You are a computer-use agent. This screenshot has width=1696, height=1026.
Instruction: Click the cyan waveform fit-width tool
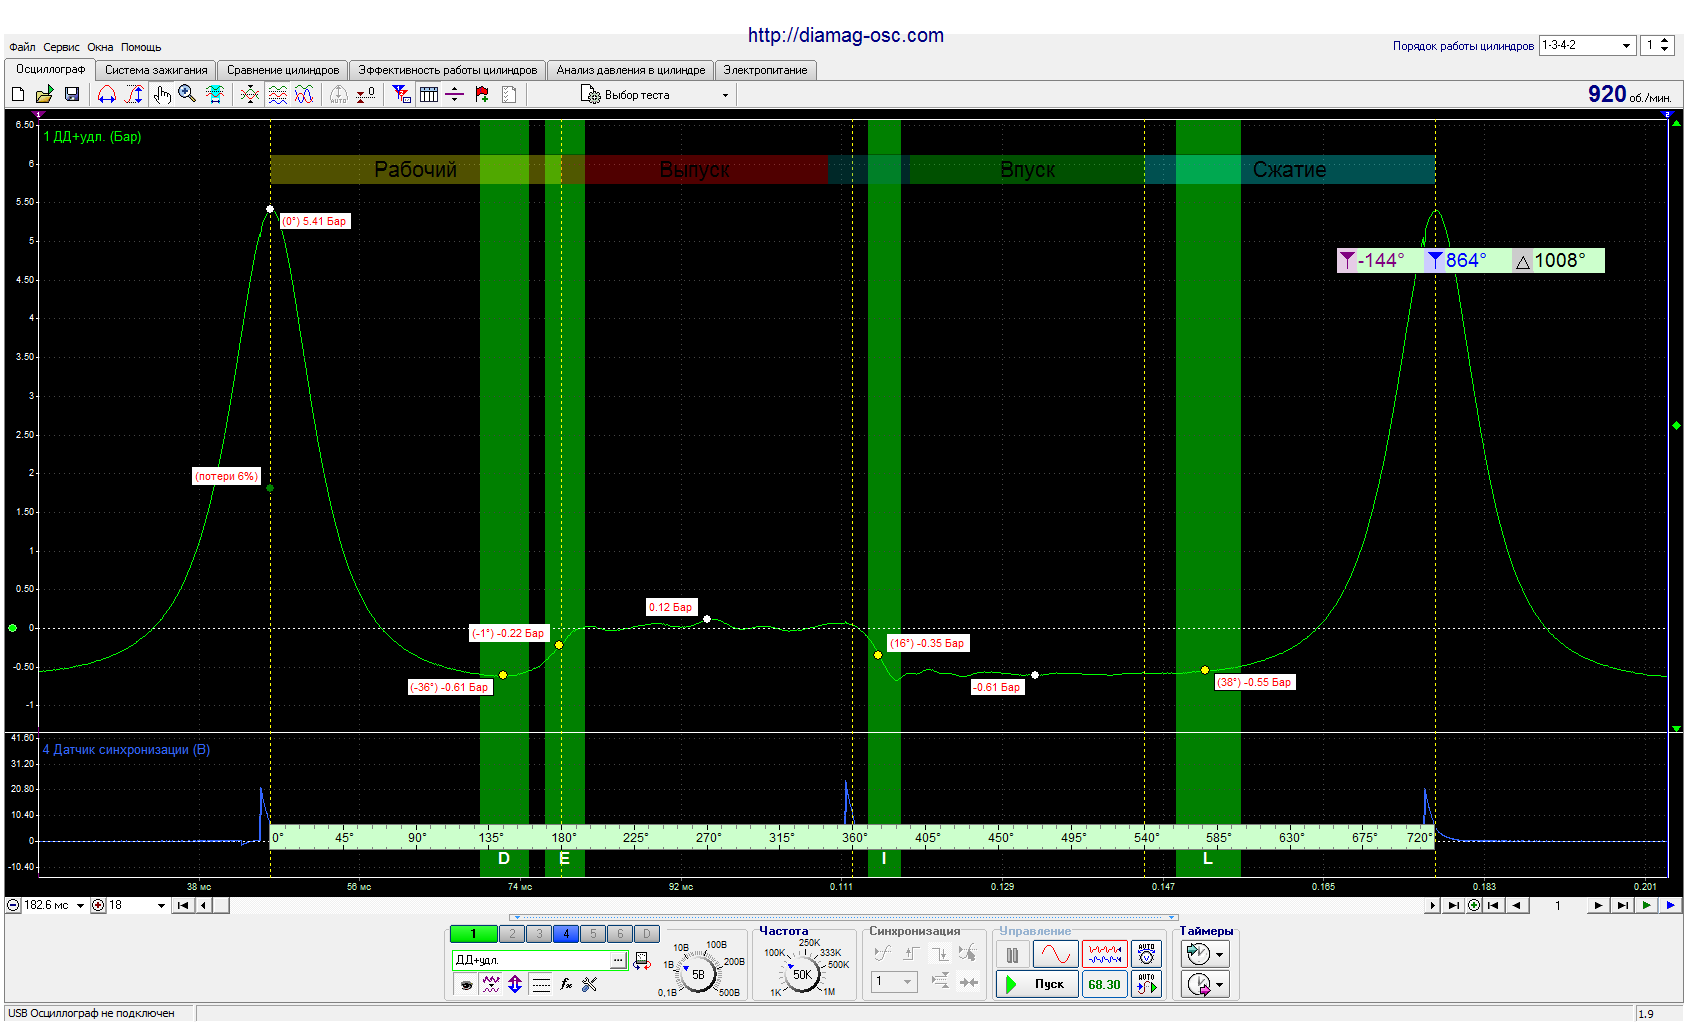point(214,94)
